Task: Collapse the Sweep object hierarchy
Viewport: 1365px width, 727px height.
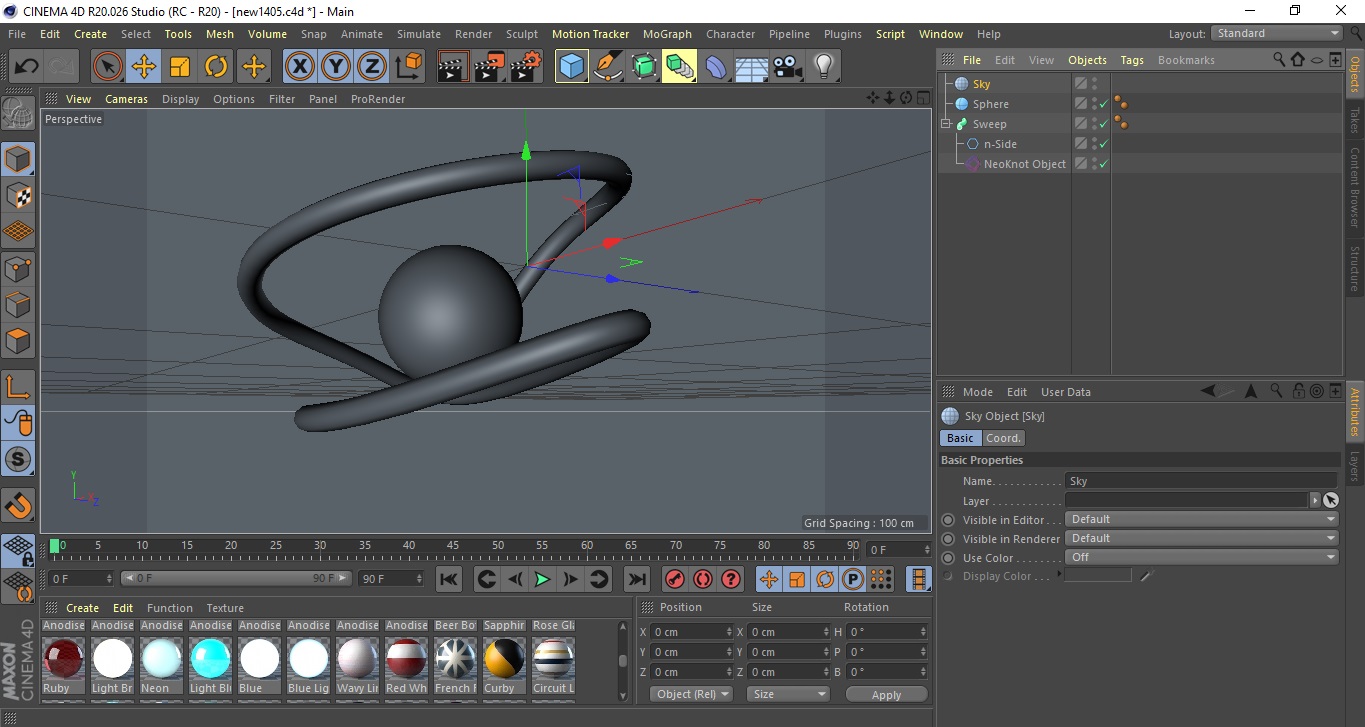Action: pos(945,124)
